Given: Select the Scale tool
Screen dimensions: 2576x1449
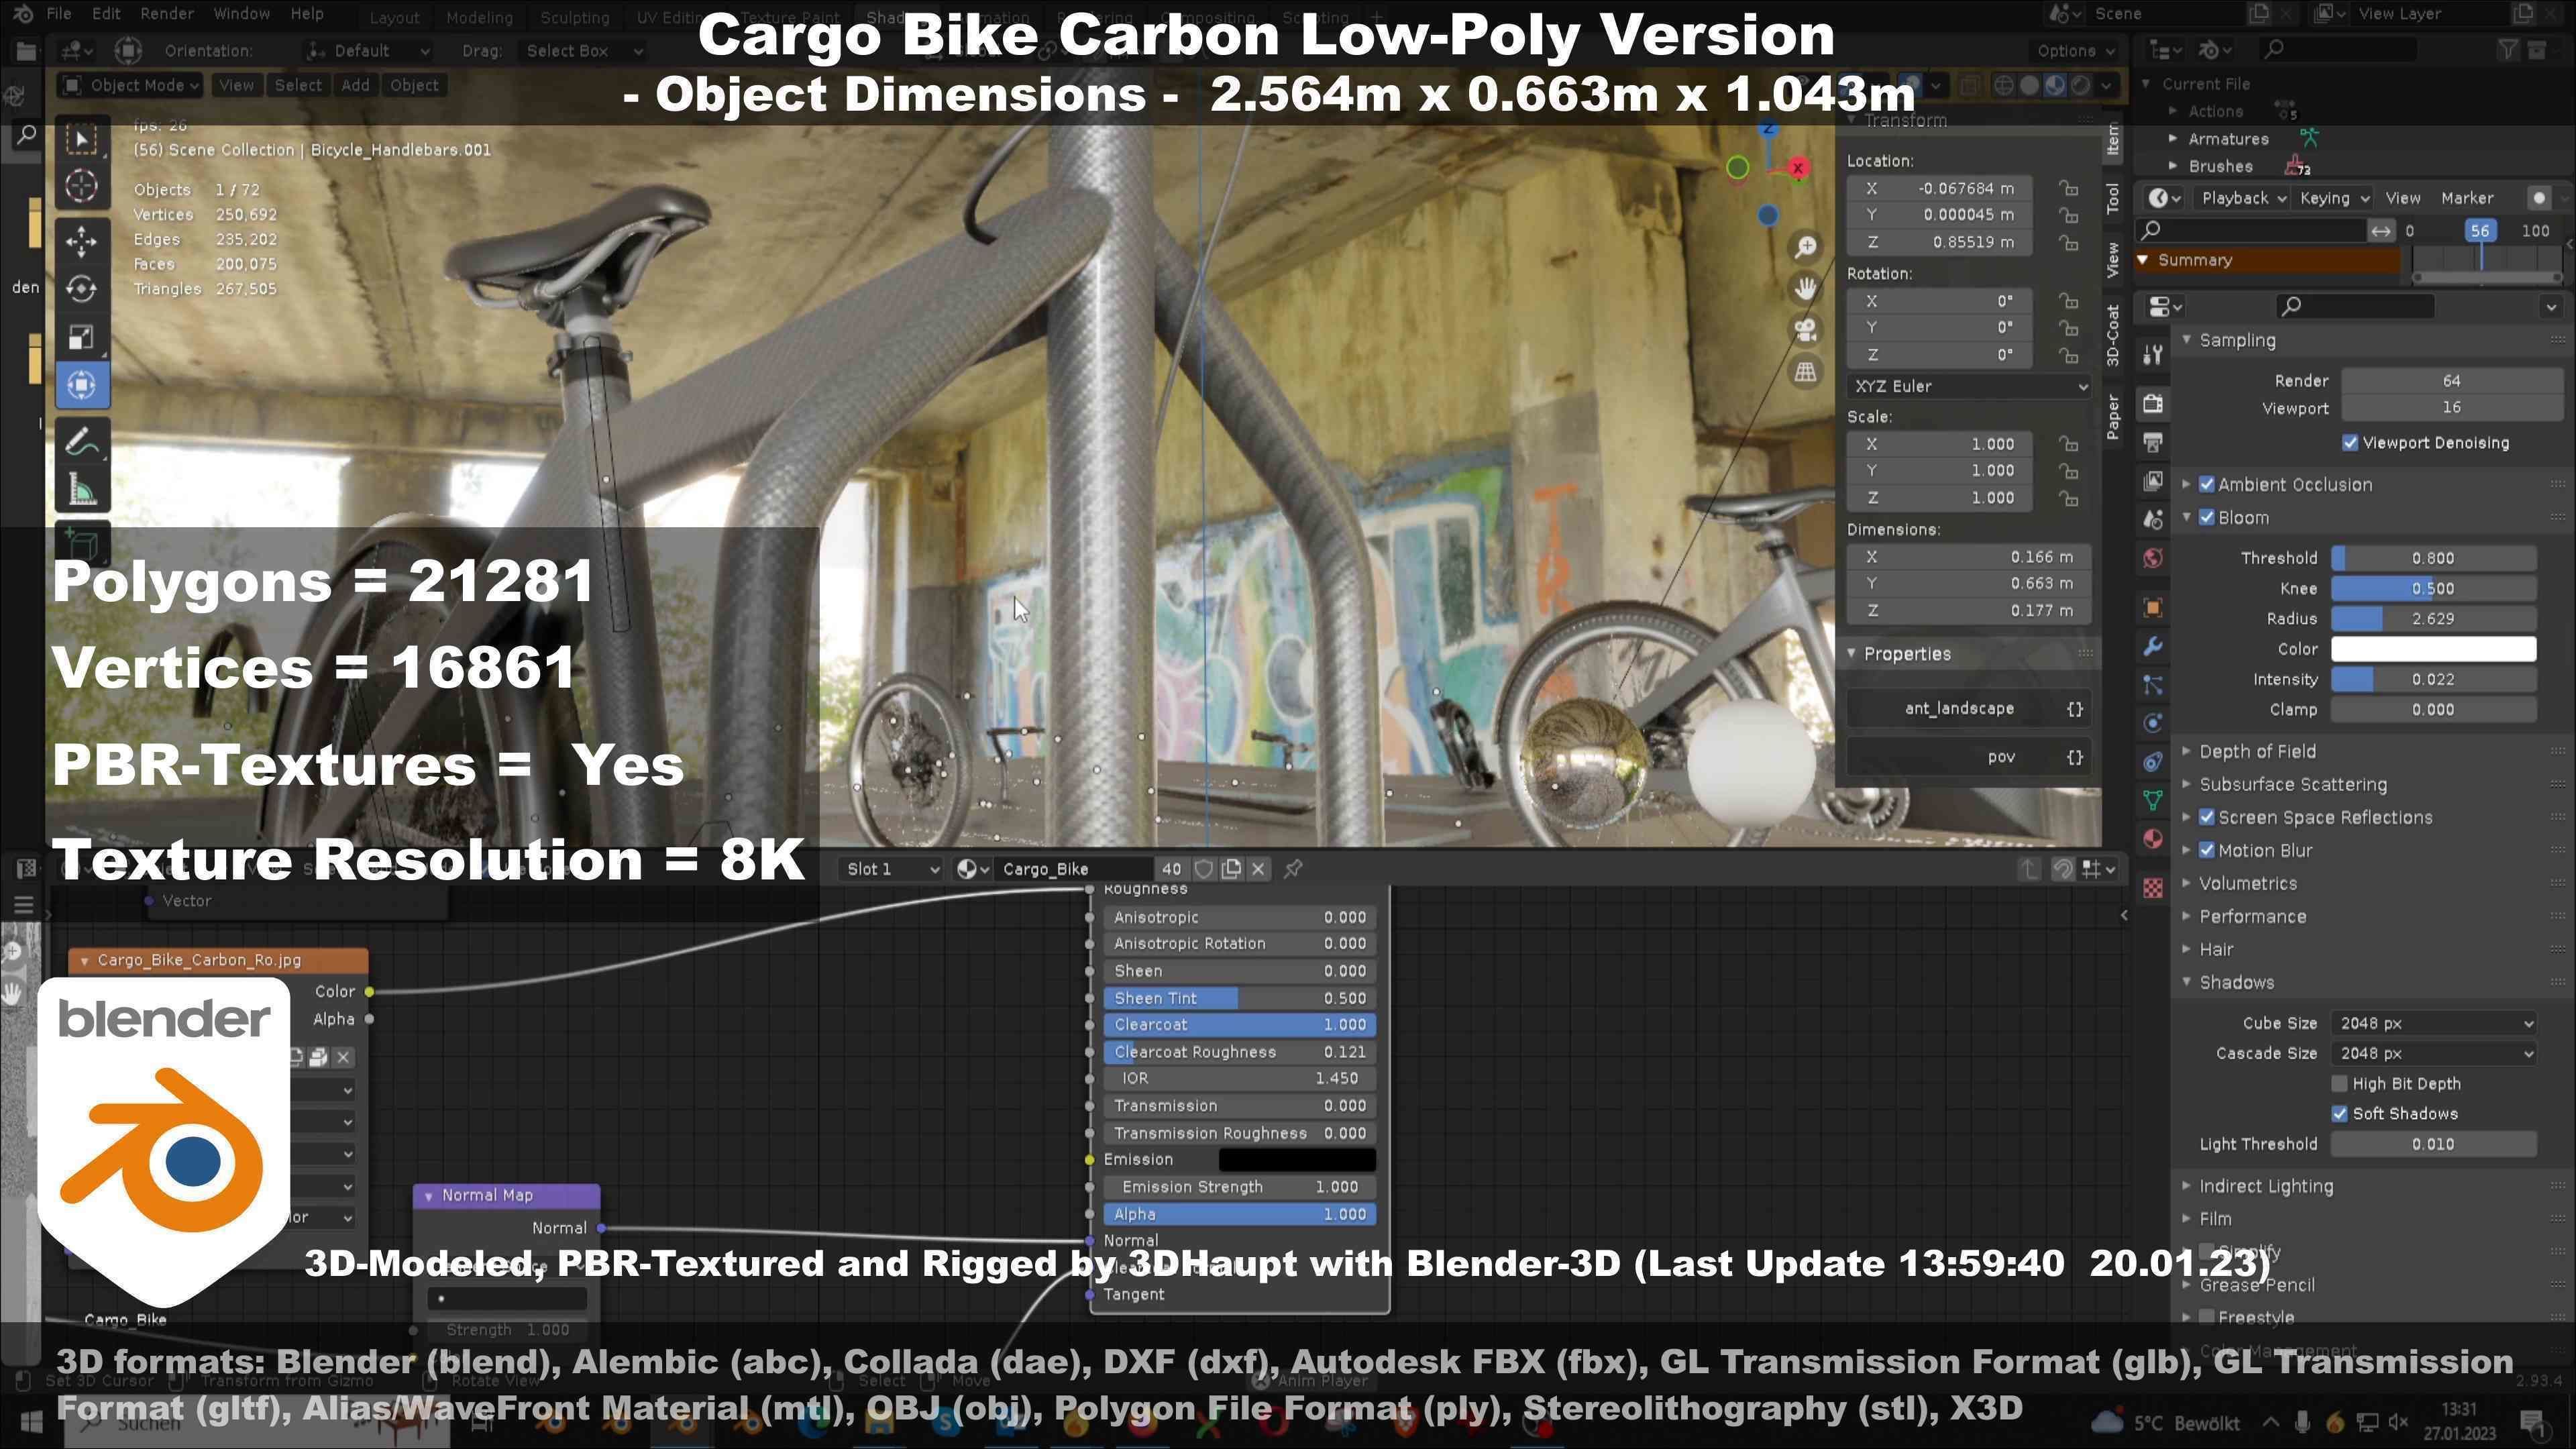Looking at the screenshot, I should pyautogui.click(x=82, y=337).
